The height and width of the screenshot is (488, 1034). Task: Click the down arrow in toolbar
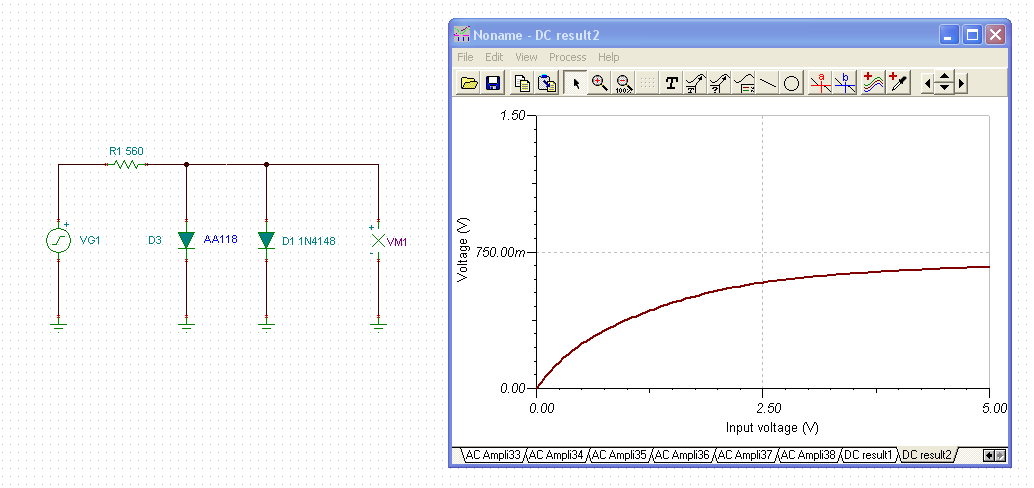point(945,88)
